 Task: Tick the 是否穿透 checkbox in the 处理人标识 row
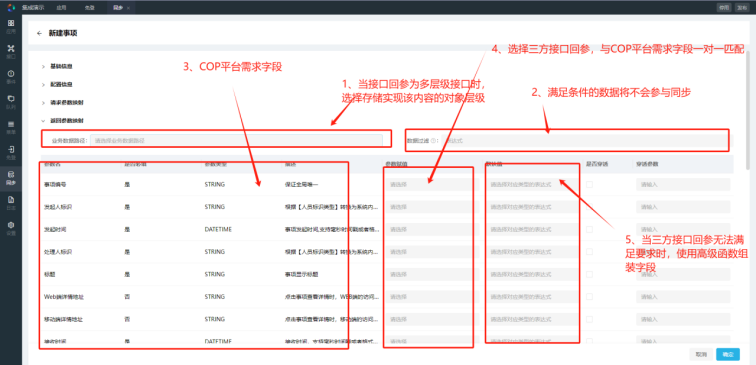589,252
